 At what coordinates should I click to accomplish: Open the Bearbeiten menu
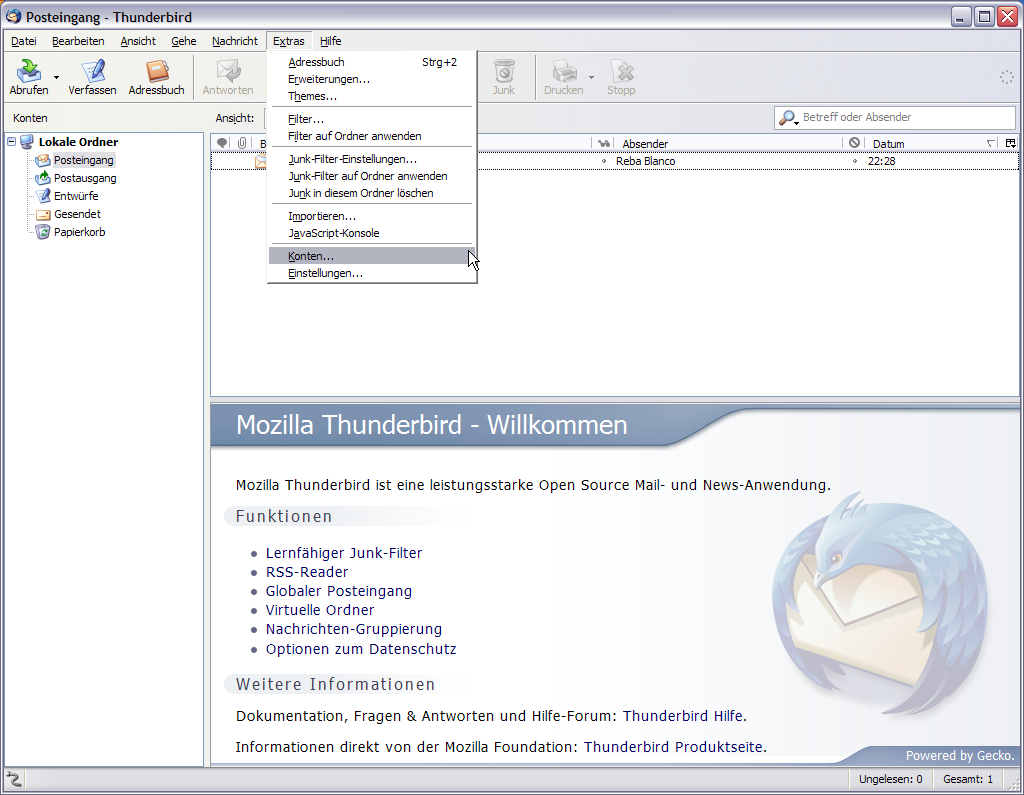78,41
